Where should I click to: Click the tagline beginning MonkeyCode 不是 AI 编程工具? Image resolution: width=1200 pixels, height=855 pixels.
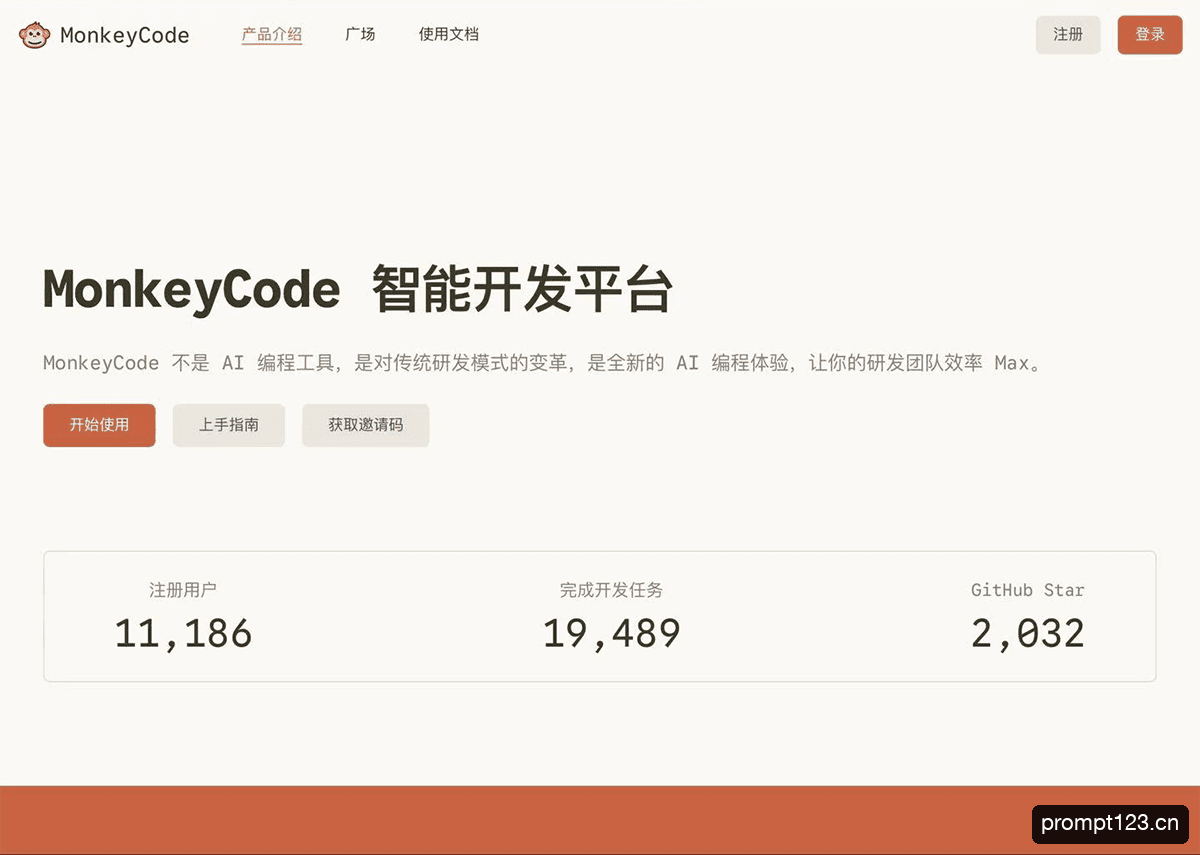pos(543,363)
